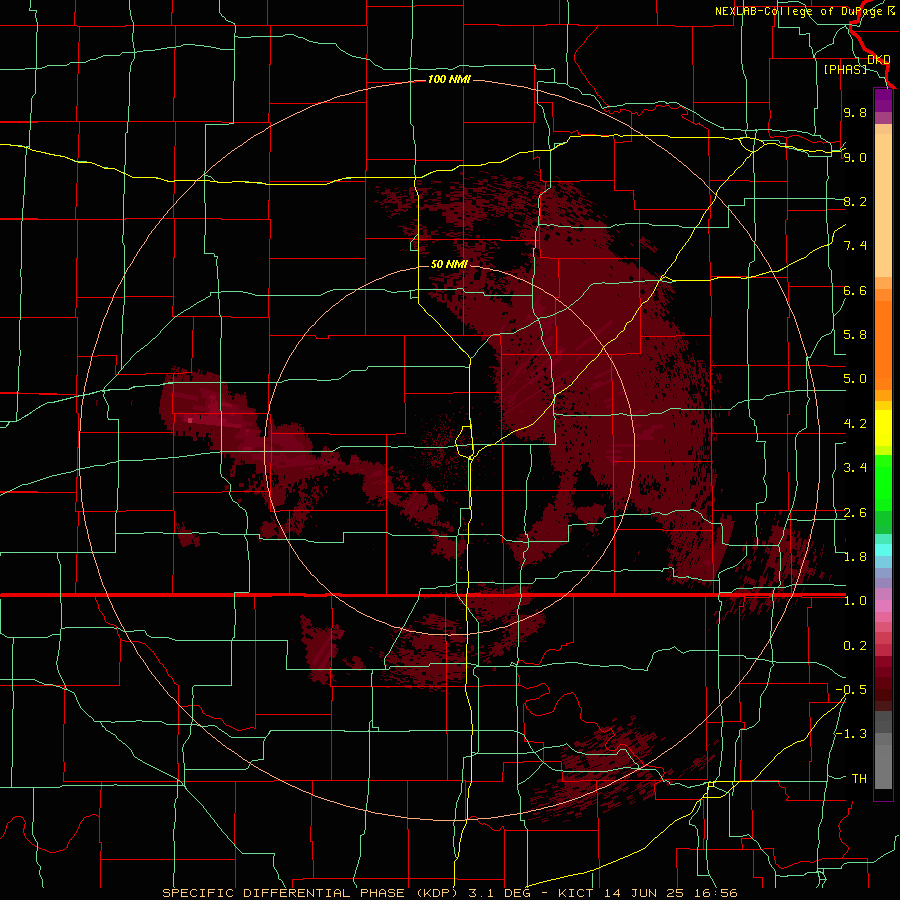
Task: Pick the yellow swatch on the color bar
Action: click(x=883, y=428)
